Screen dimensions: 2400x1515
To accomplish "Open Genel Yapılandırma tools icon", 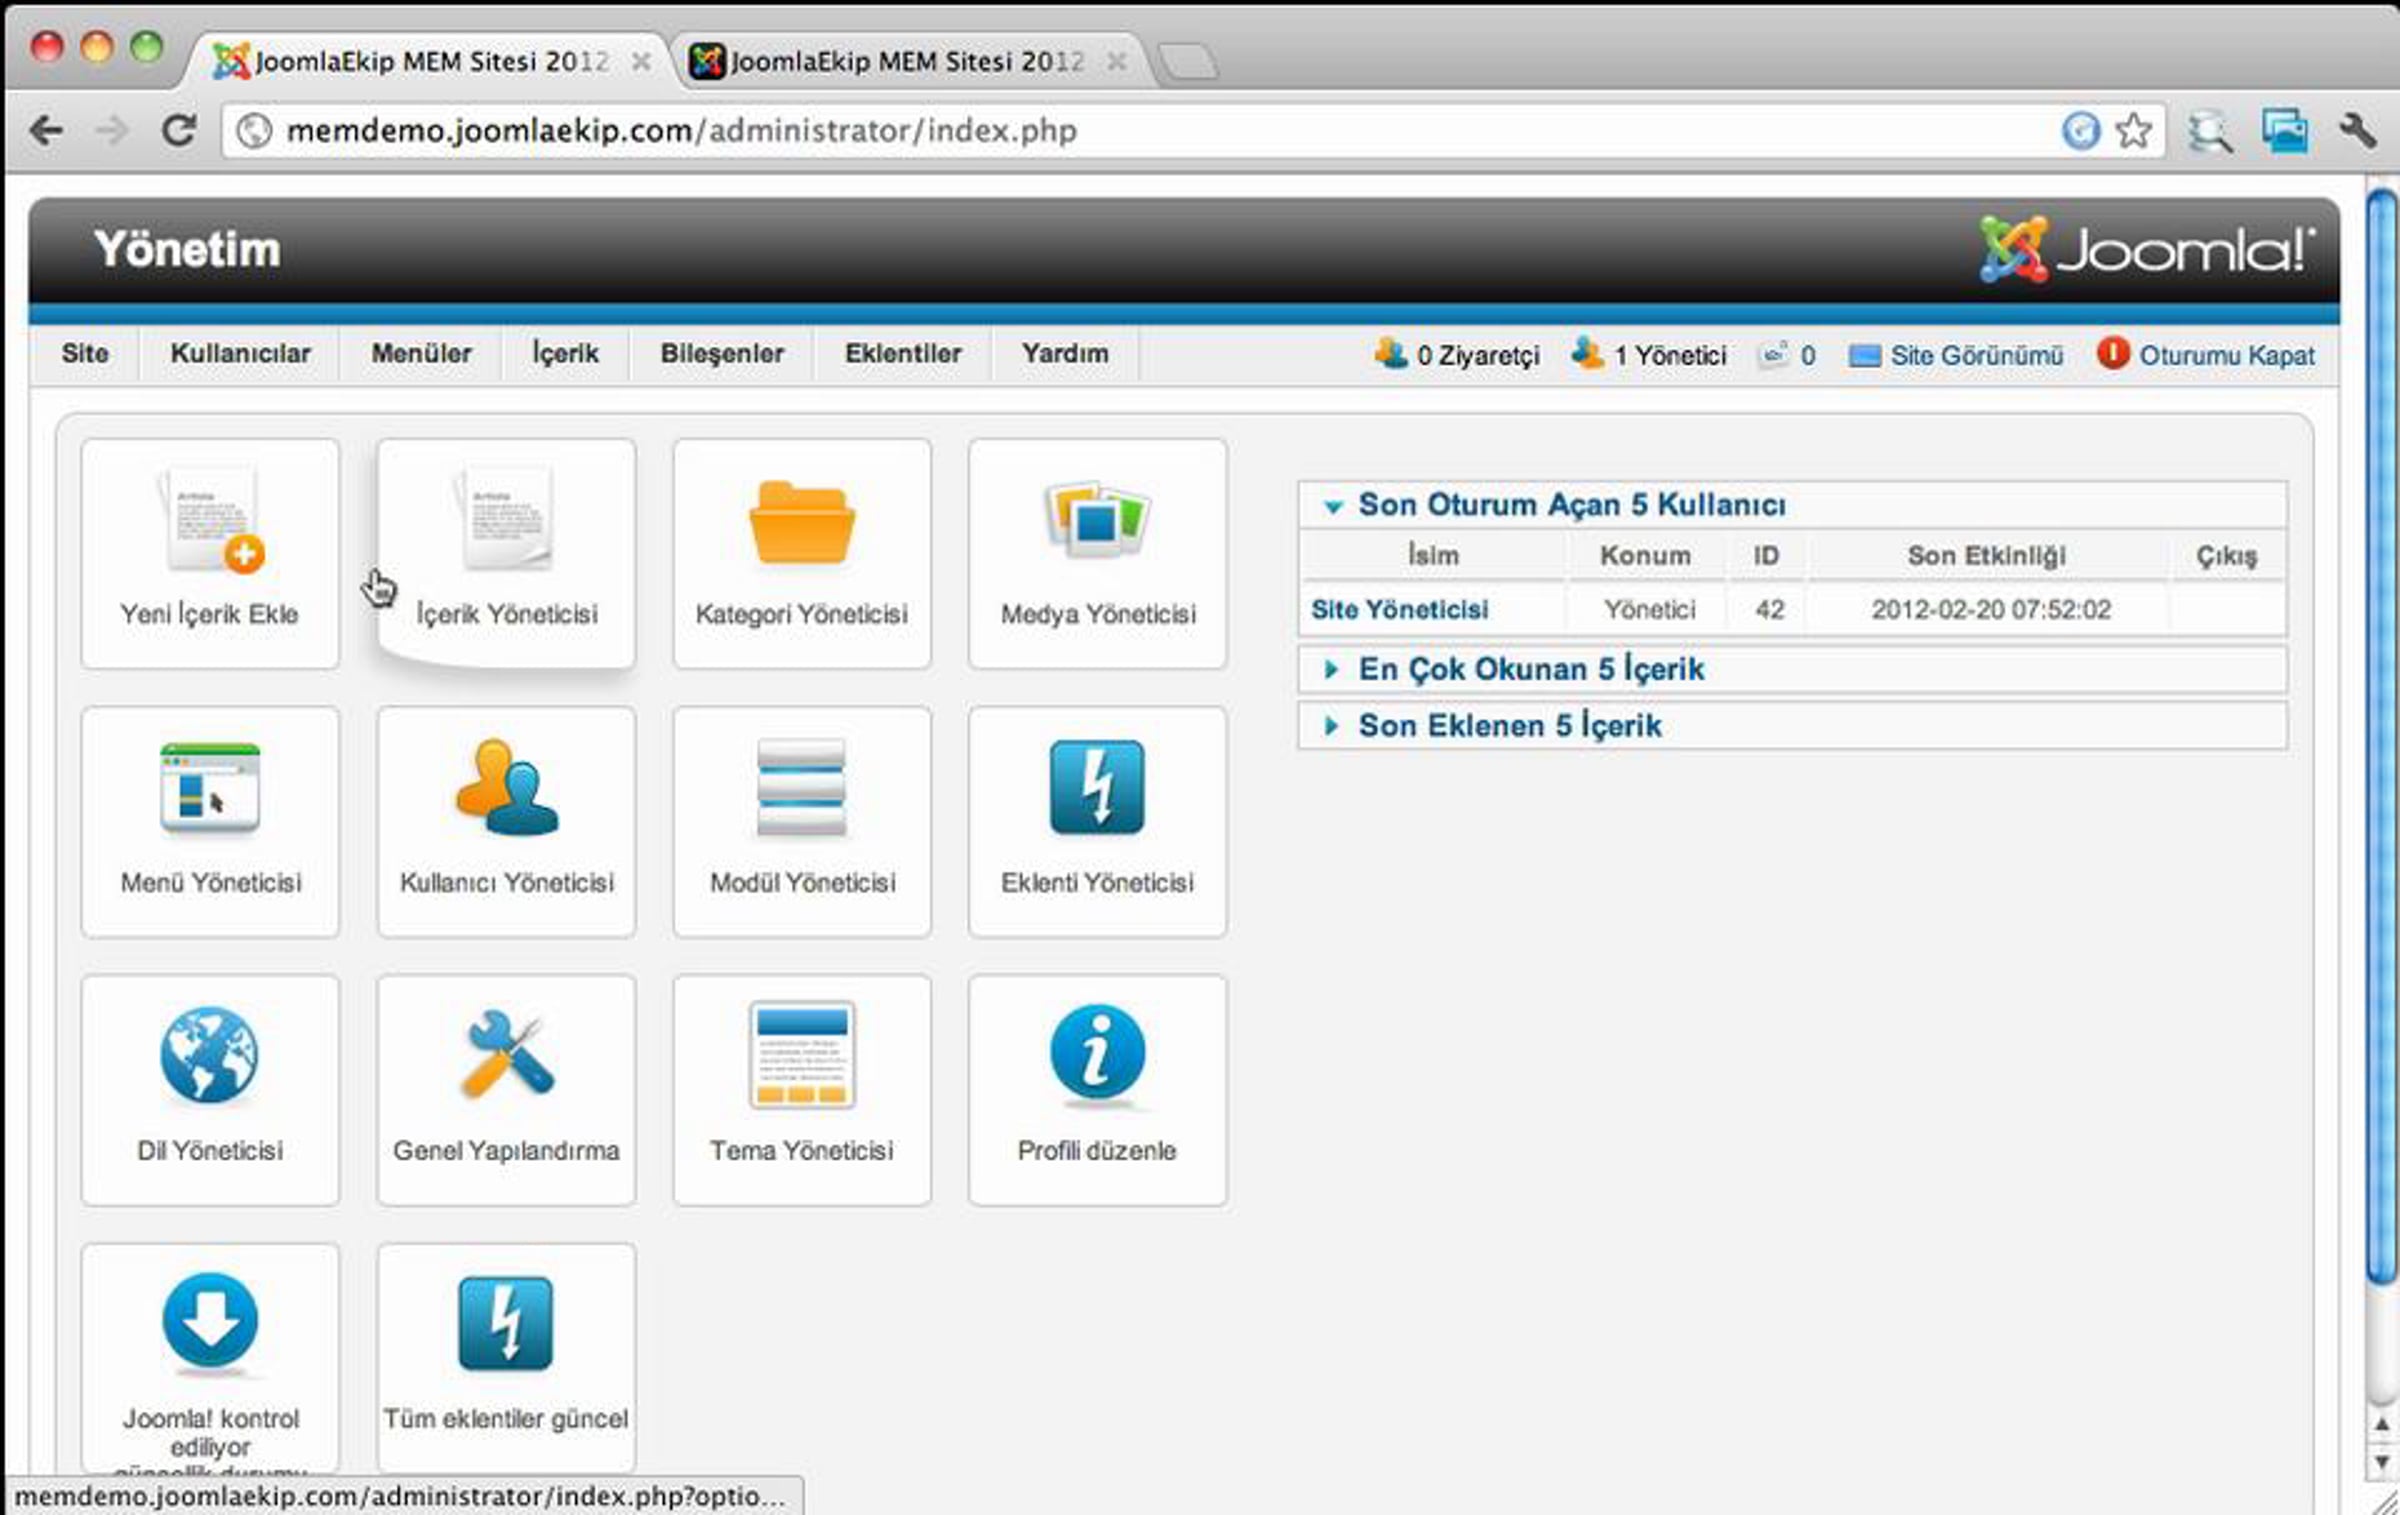I will coord(506,1056).
